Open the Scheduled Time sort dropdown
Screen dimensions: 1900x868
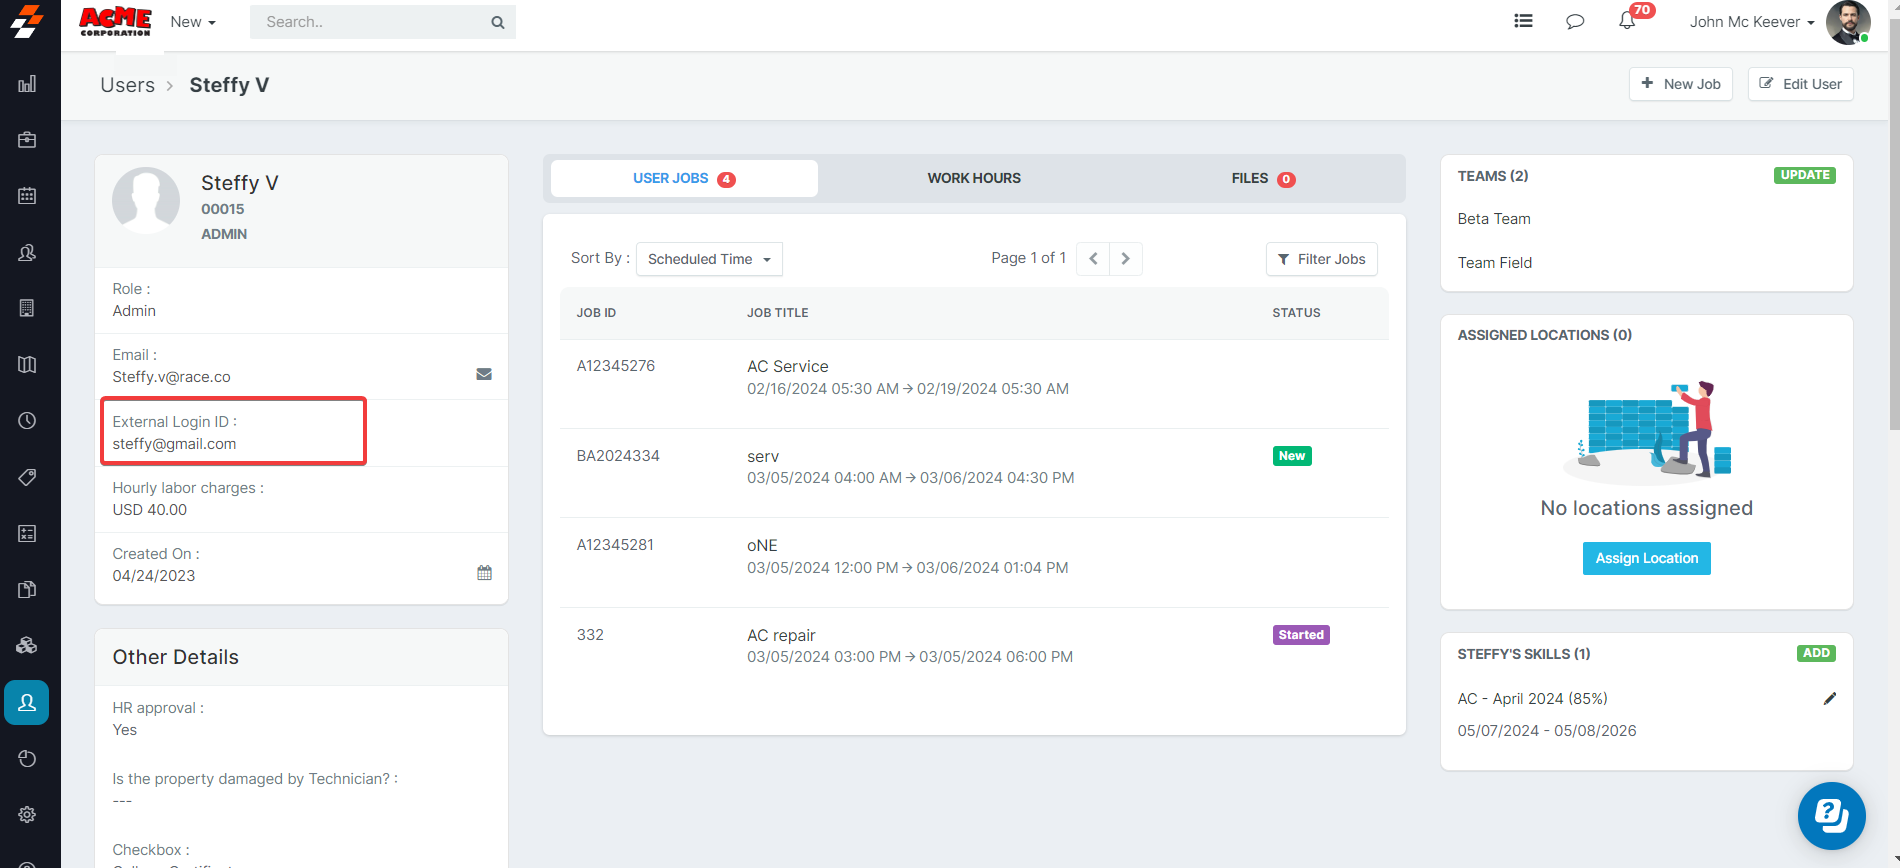click(709, 259)
